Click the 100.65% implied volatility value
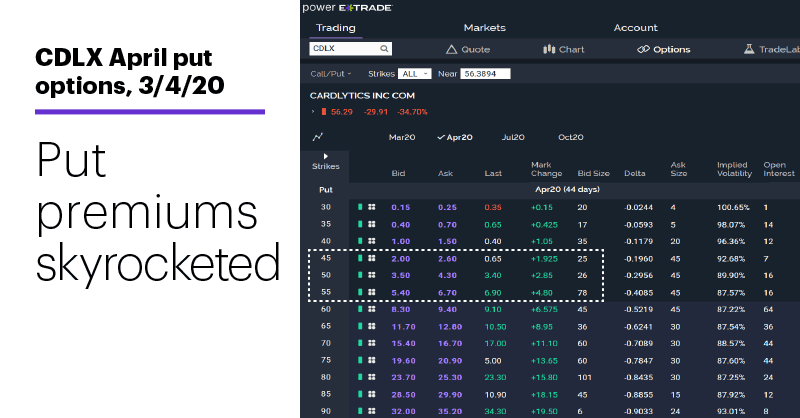The width and height of the screenshot is (800, 418). tap(733, 208)
